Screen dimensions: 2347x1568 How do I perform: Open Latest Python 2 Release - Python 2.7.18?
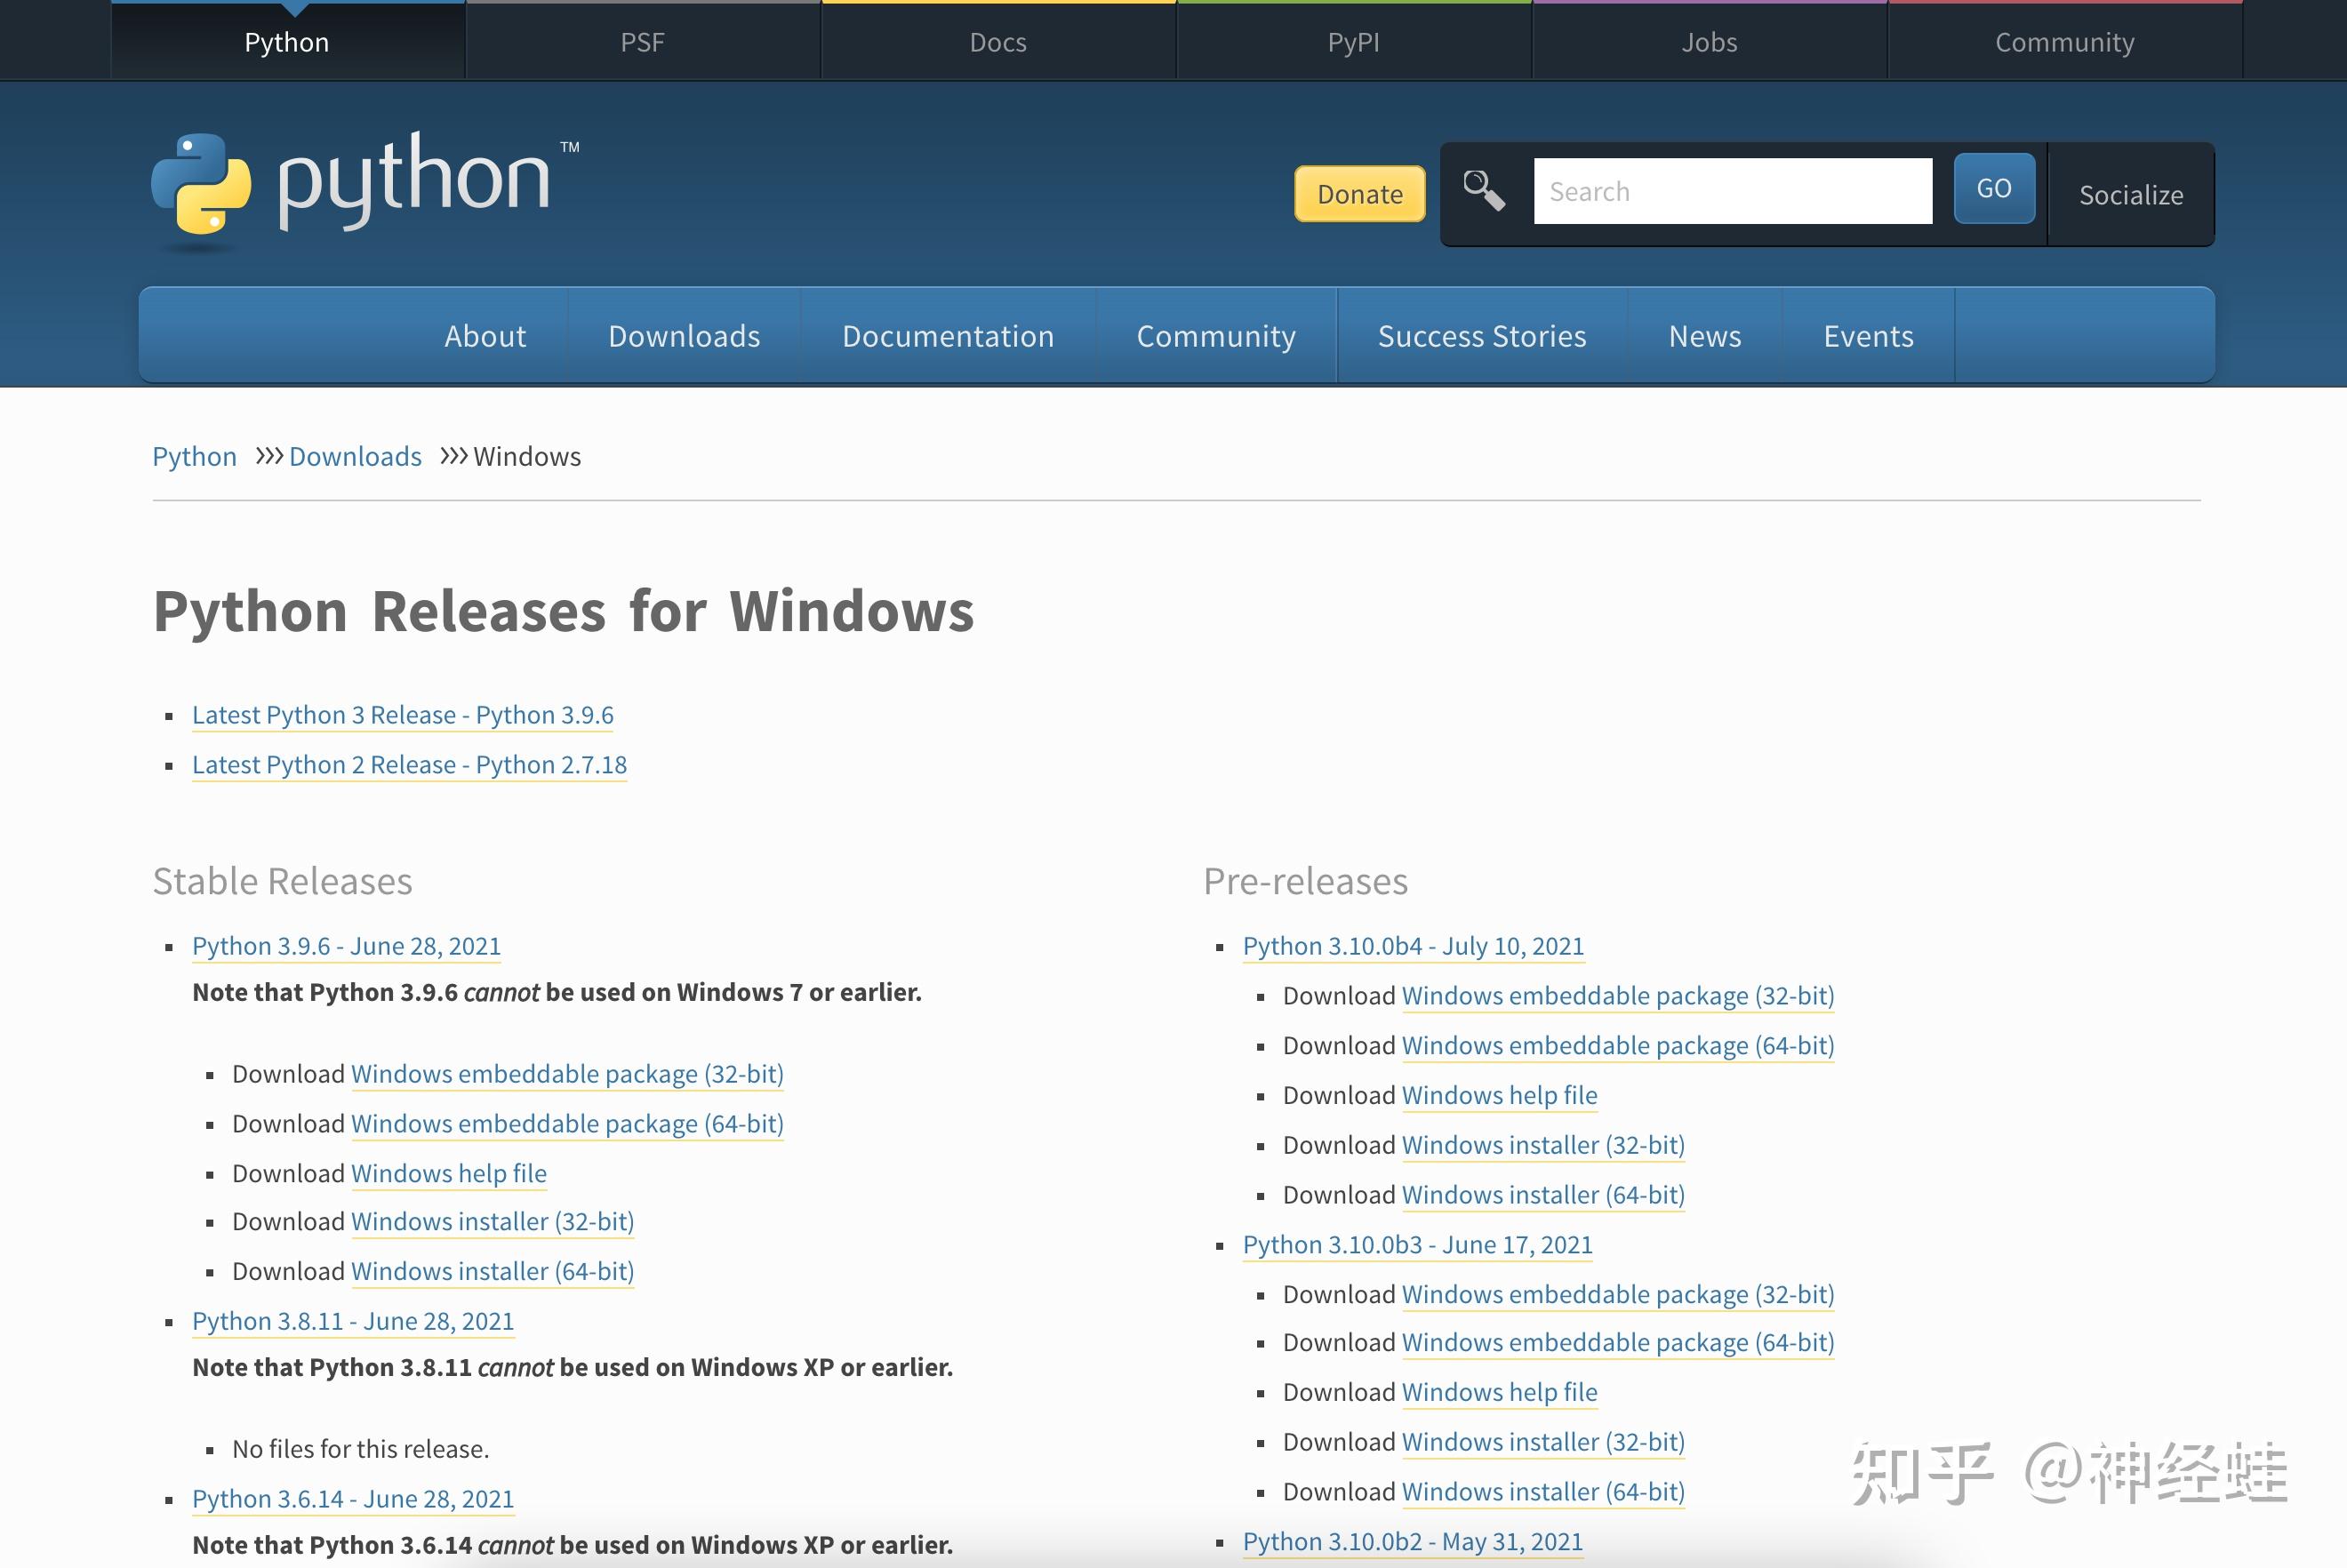point(409,764)
